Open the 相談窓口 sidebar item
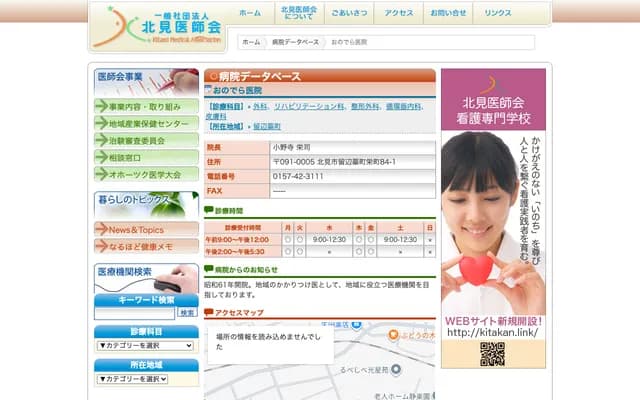The width and height of the screenshot is (640, 400). [x=146, y=157]
